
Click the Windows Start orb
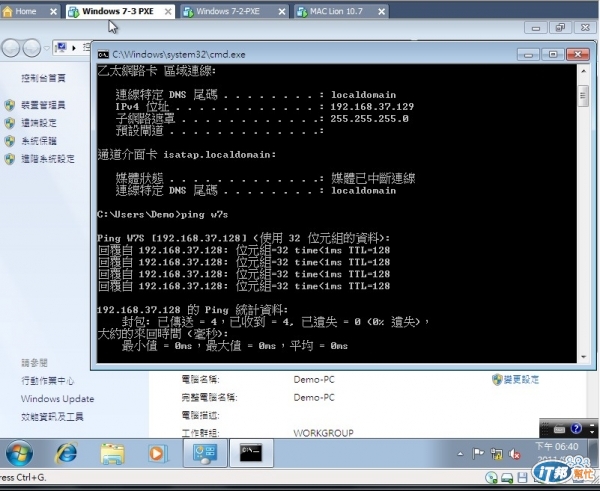pyautogui.click(x=19, y=453)
